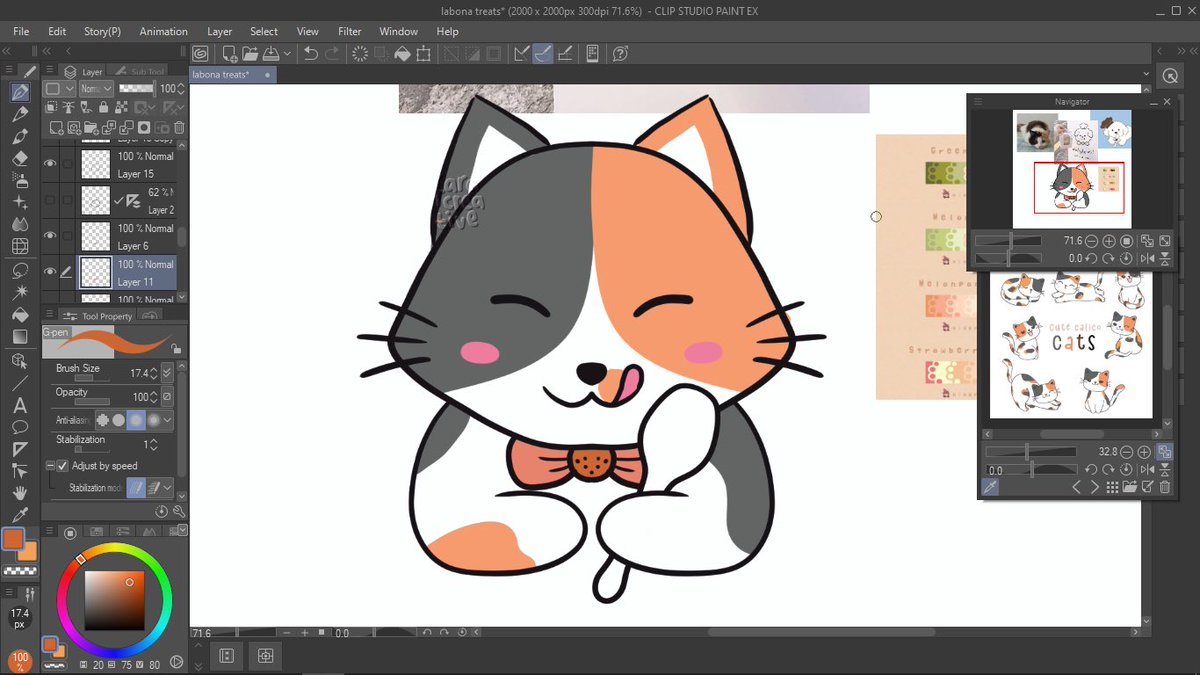Create a new layer folder icon
This screenshot has width=1200, height=675.
(92, 127)
